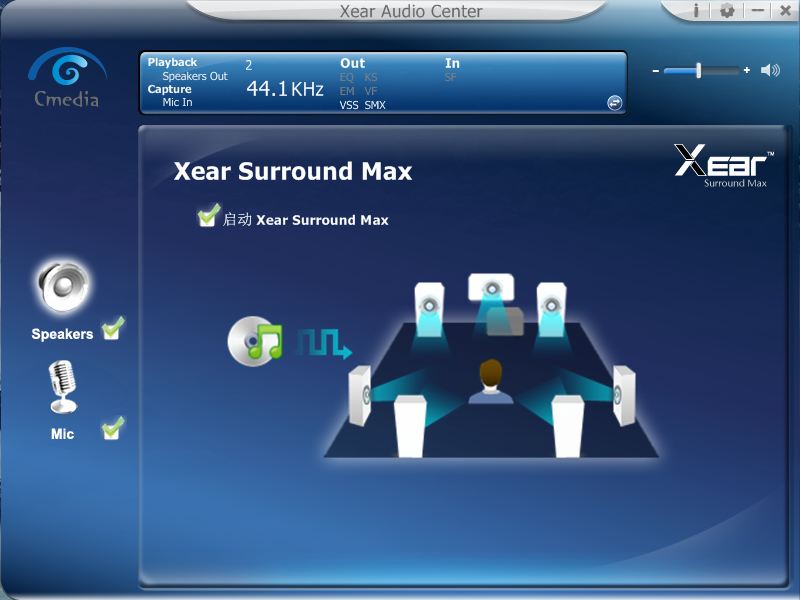800x600 pixels.
Task: Click the Out column header
Action: [x=353, y=63]
